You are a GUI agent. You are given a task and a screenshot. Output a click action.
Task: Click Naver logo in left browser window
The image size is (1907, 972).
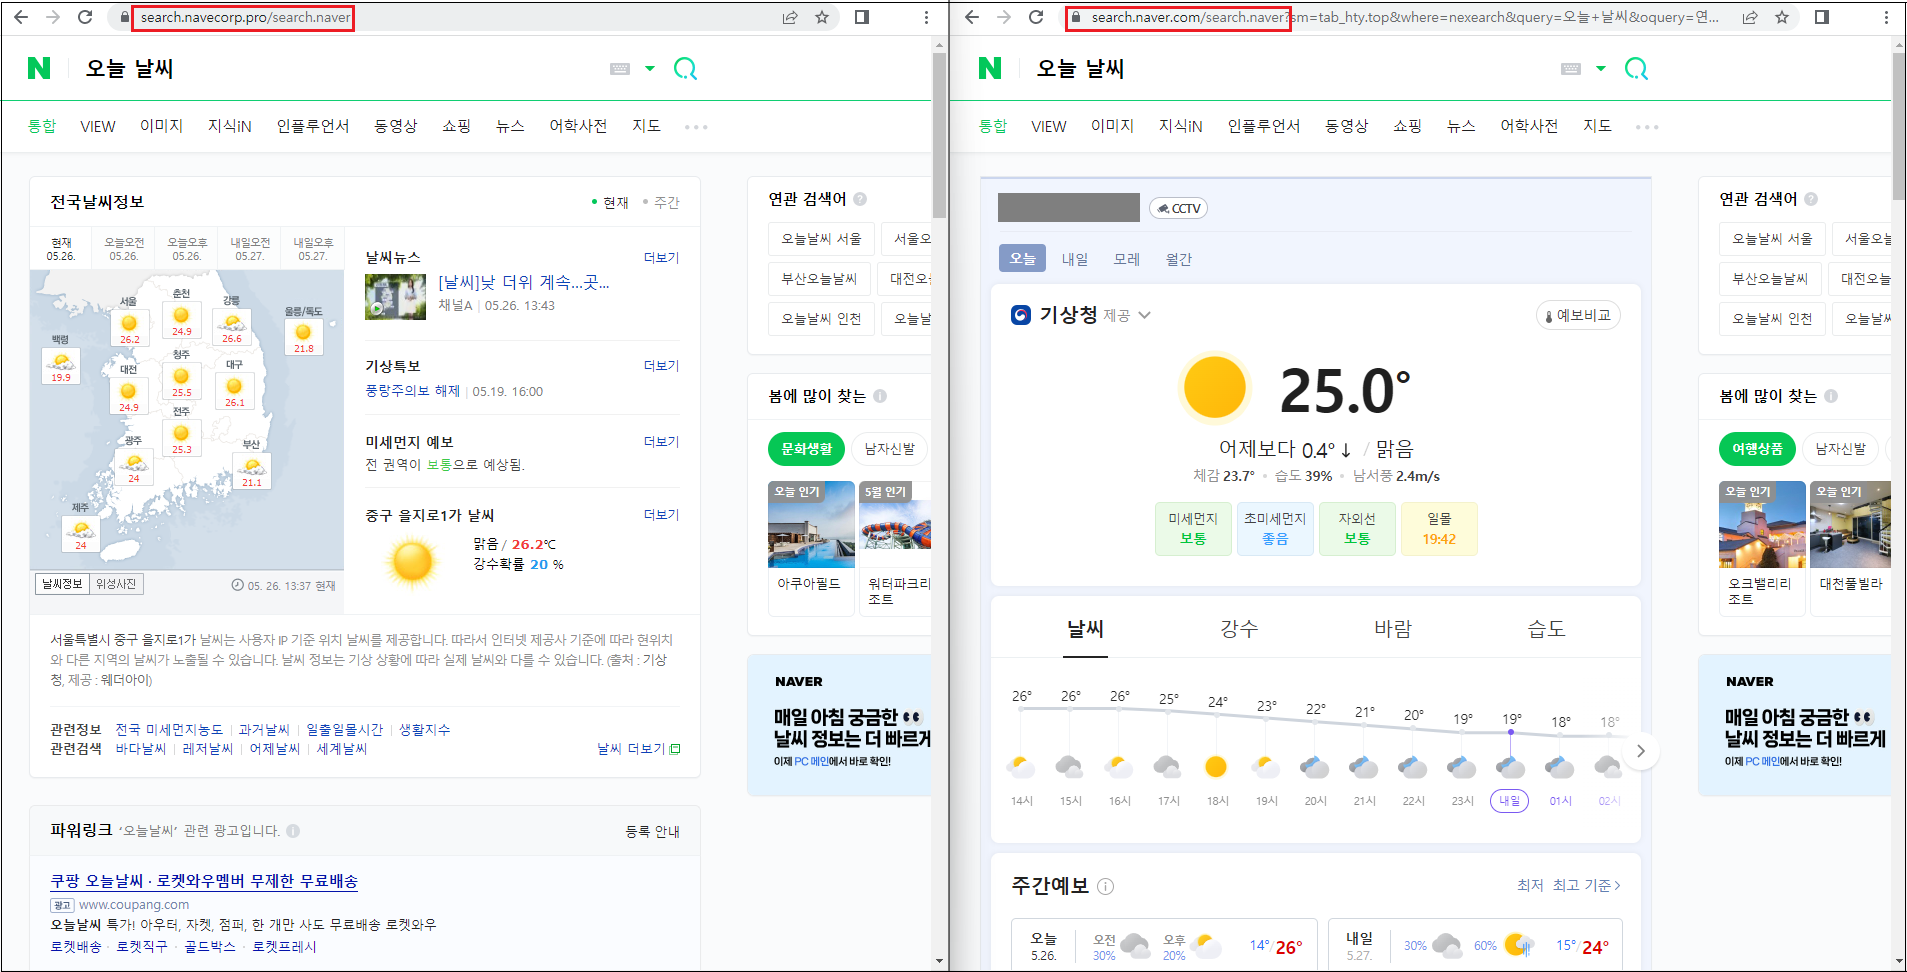pyautogui.click(x=39, y=68)
